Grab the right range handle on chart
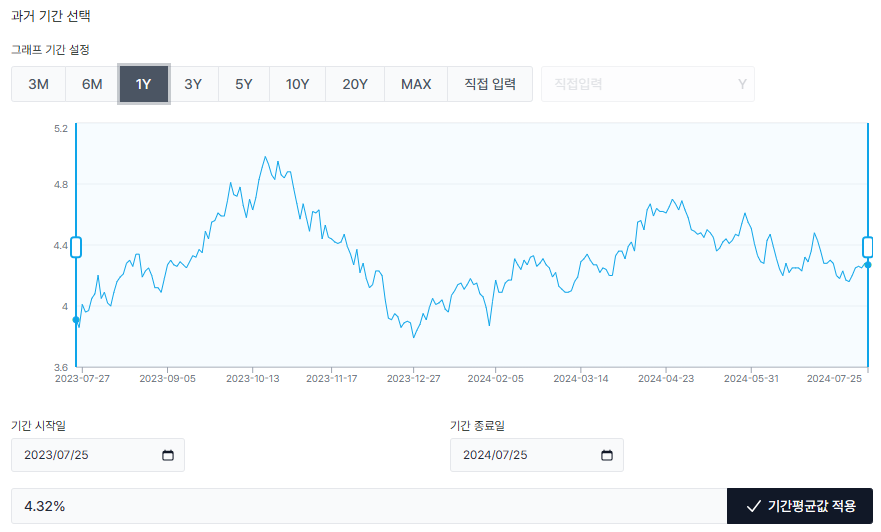This screenshot has width=881, height=532. 868,247
